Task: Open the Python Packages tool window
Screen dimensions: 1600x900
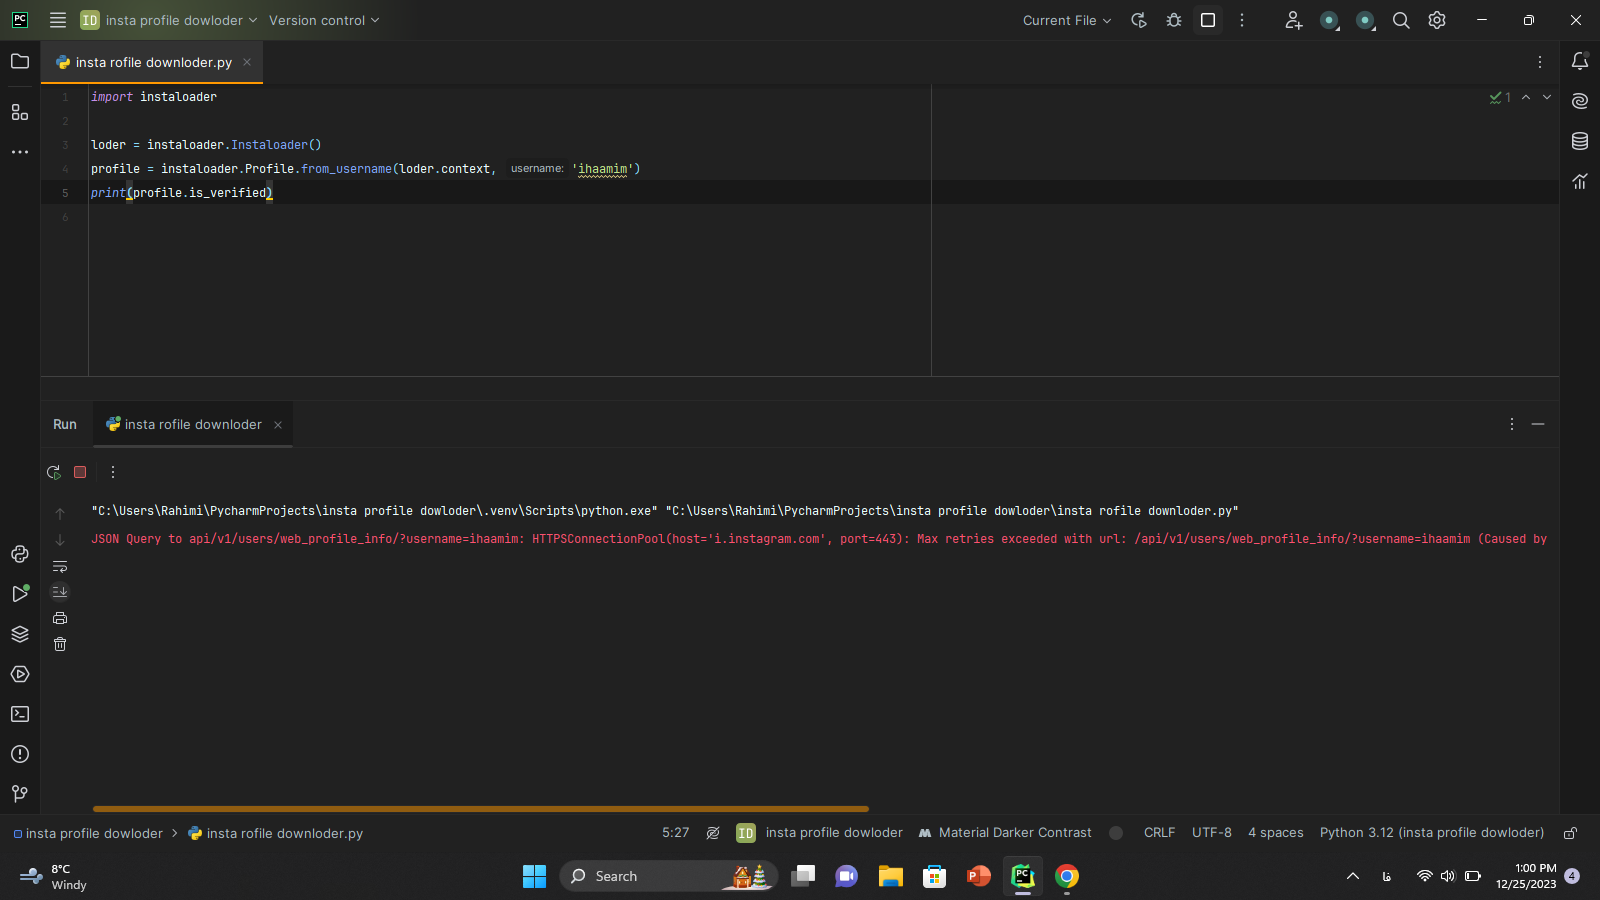Action: 20,634
